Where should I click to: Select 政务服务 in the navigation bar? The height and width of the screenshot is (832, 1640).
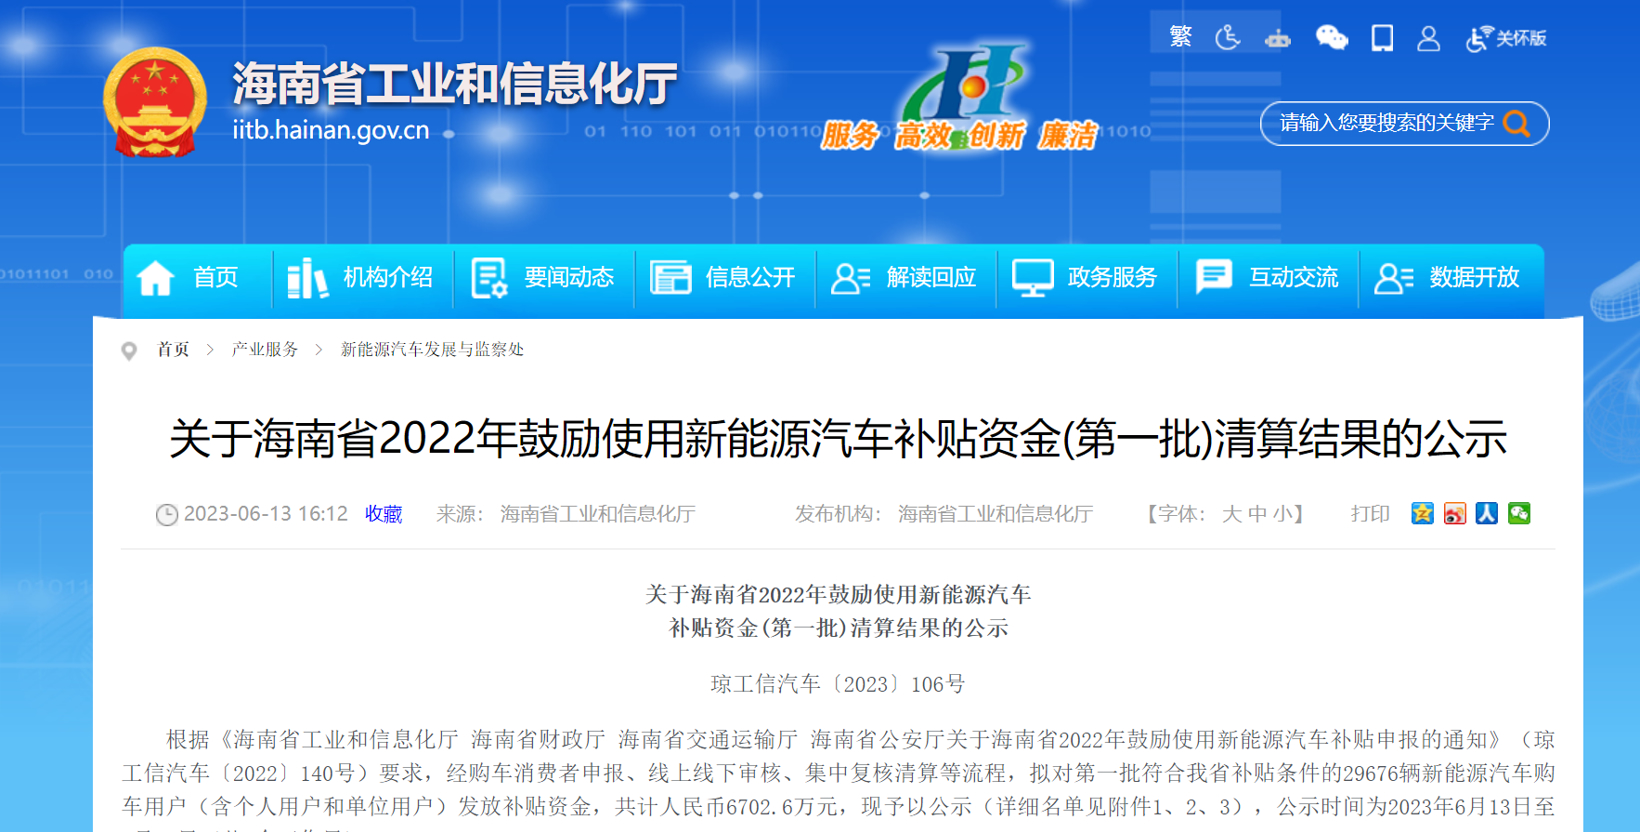pos(1085,278)
